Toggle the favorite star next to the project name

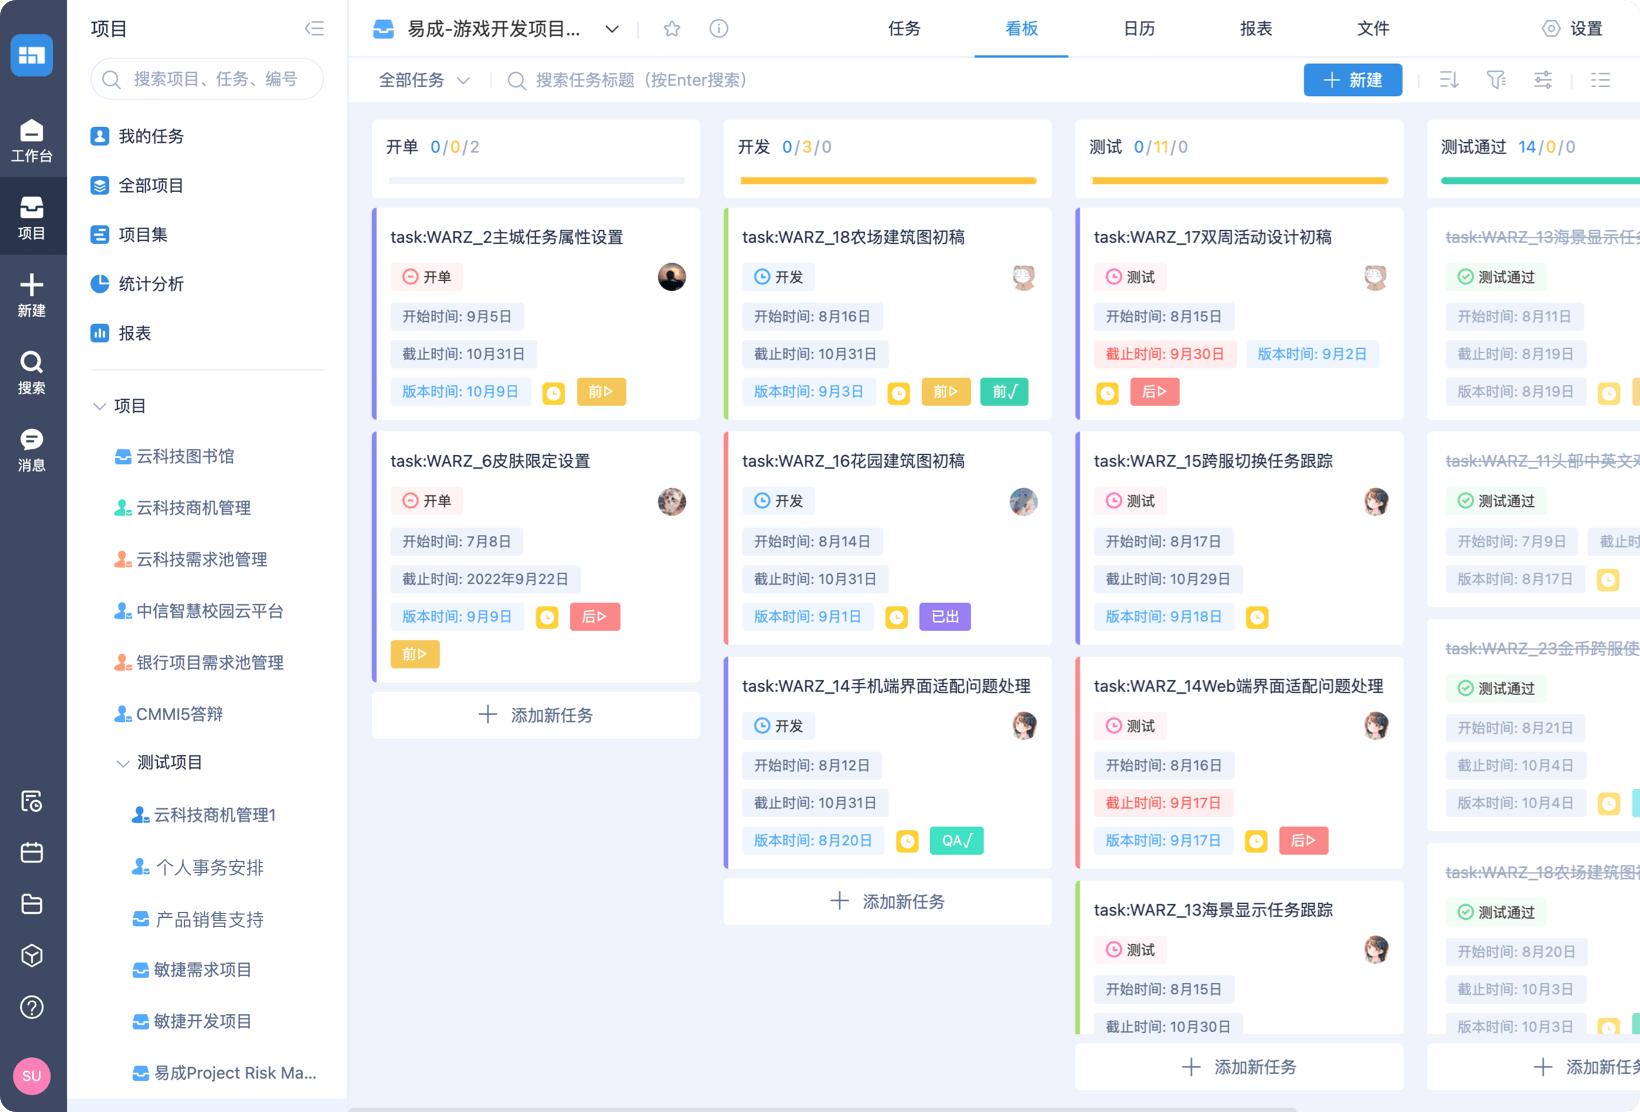click(671, 29)
